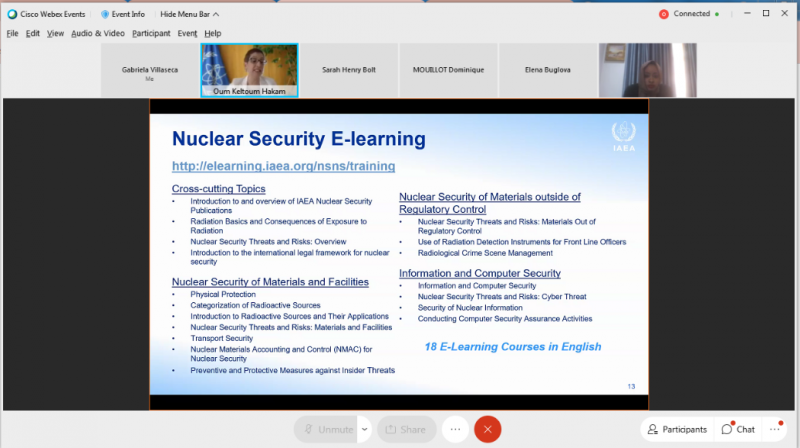This screenshot has width=800, height=448.
Task: Click the Nuclear Security E-learning slide title
Action: coord(298,139)
